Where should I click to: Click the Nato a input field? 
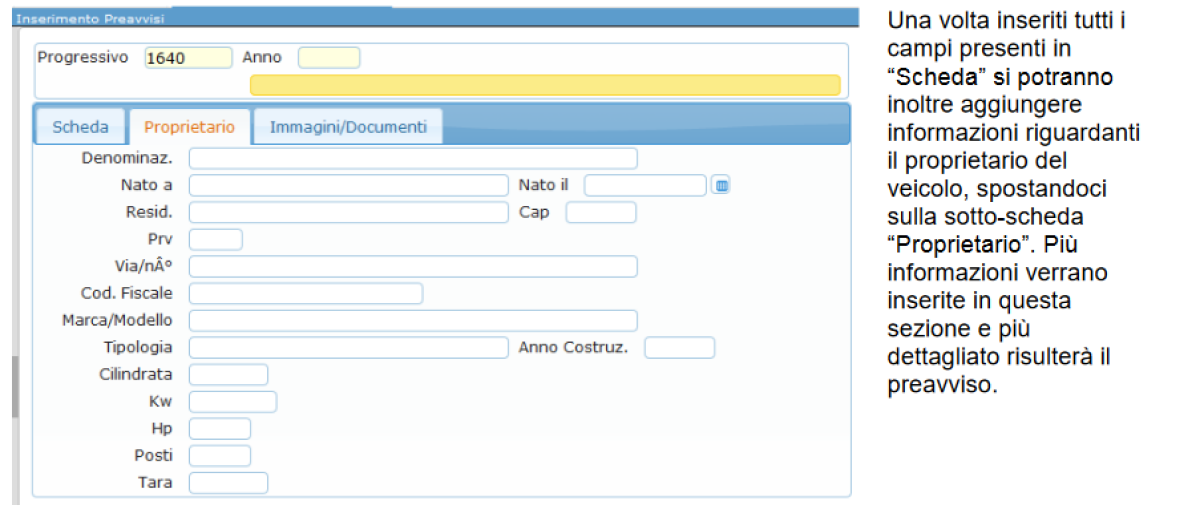coord(348,185)
